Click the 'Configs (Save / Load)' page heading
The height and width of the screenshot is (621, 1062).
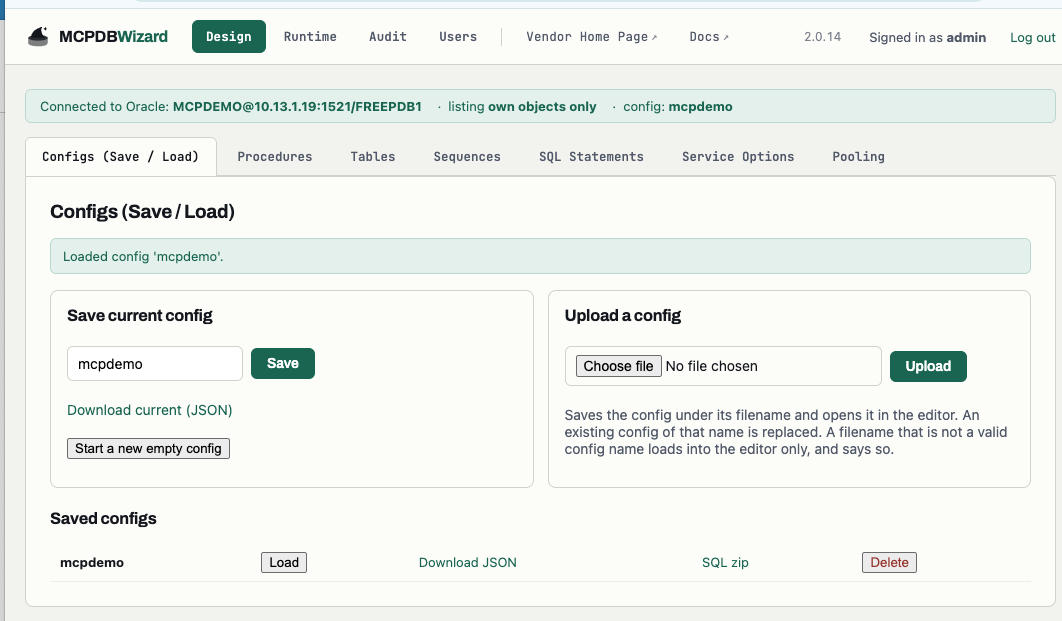pyautogui.click(x=142, y=211)
